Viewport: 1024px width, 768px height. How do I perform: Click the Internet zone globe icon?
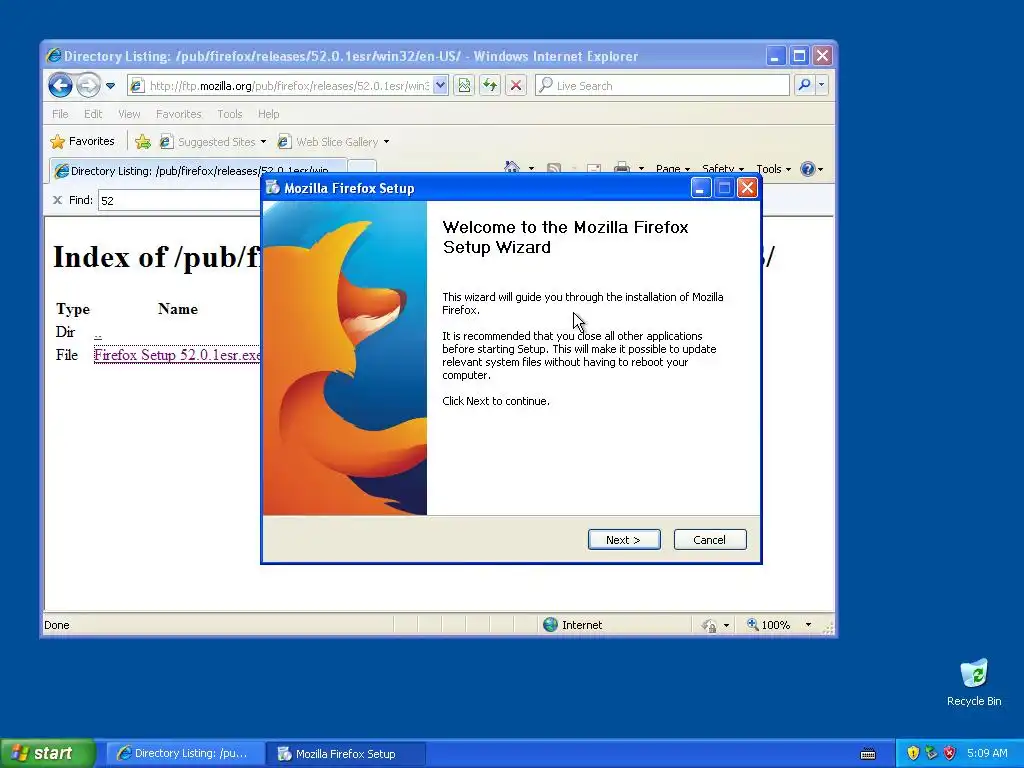click(550, 624)
